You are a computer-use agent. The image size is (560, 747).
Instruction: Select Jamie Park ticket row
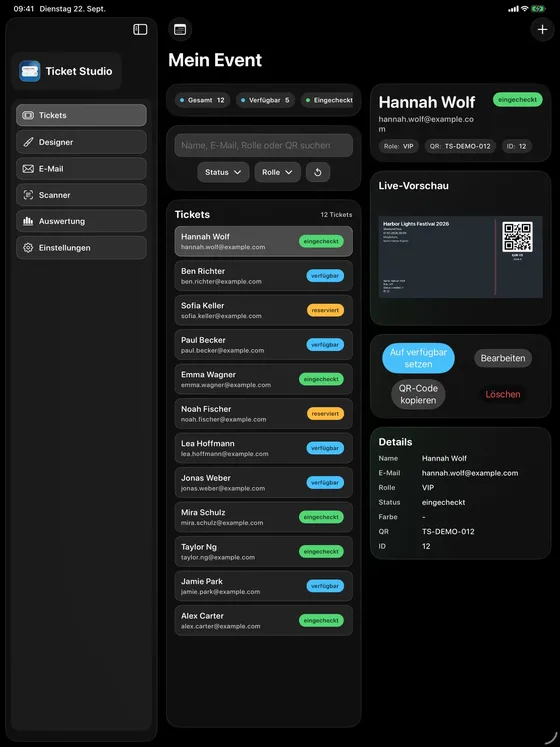[264, 586]
